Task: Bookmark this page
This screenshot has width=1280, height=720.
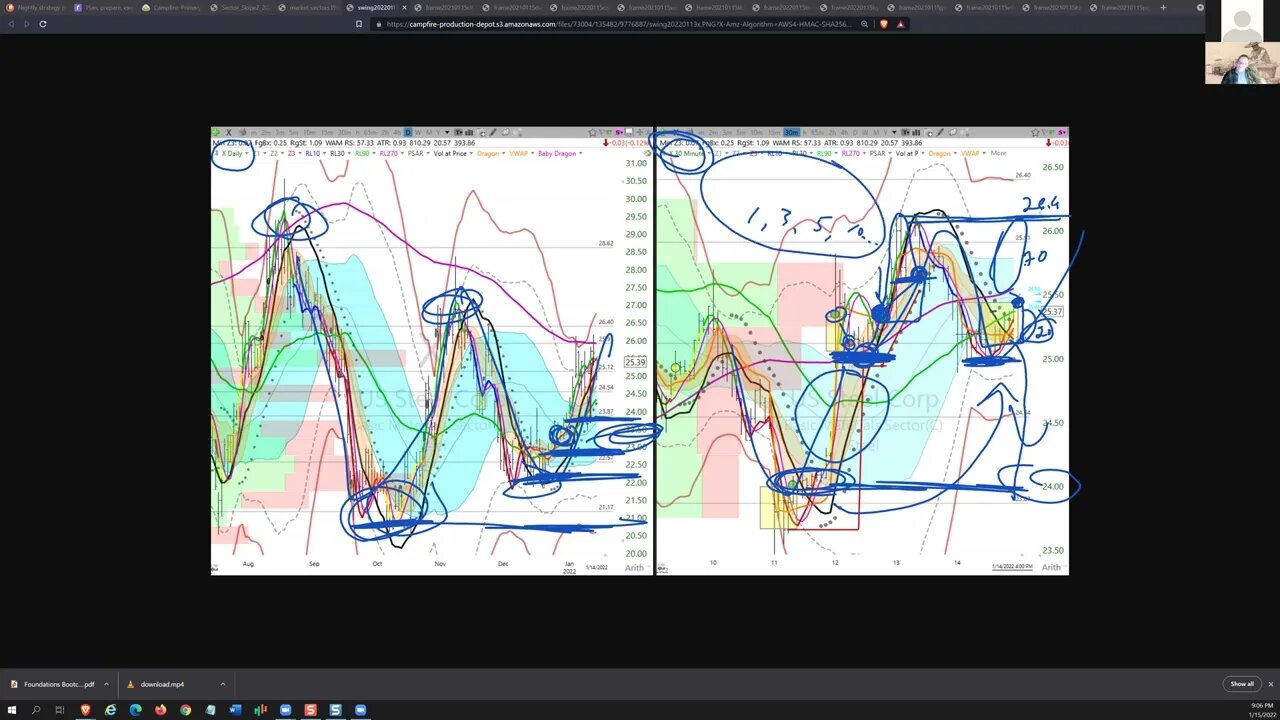Action: (359, 24)
